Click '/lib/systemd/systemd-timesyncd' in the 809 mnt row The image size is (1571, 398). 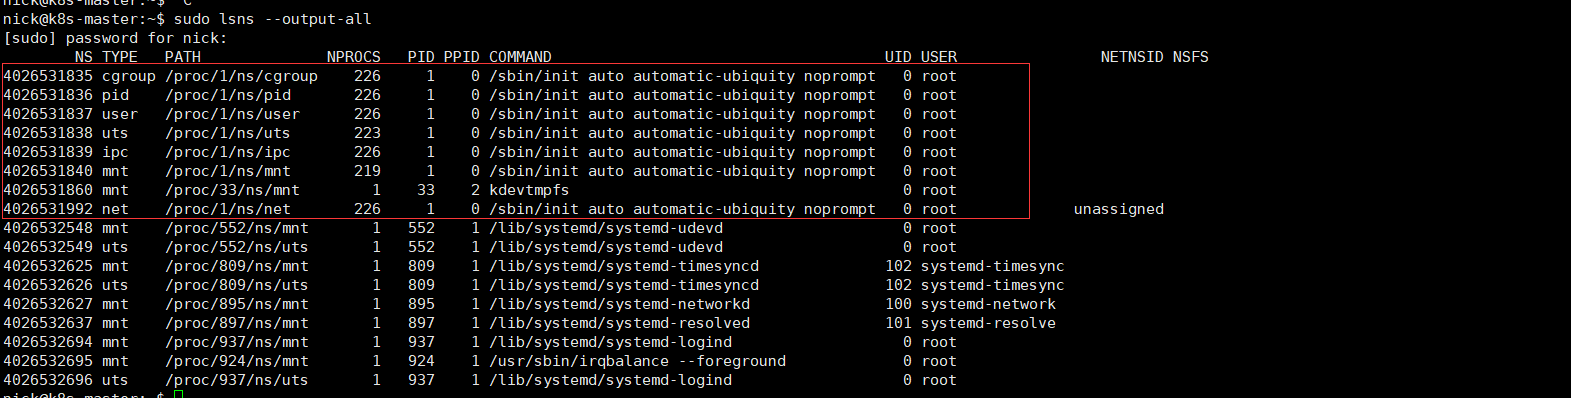[624, 266]
